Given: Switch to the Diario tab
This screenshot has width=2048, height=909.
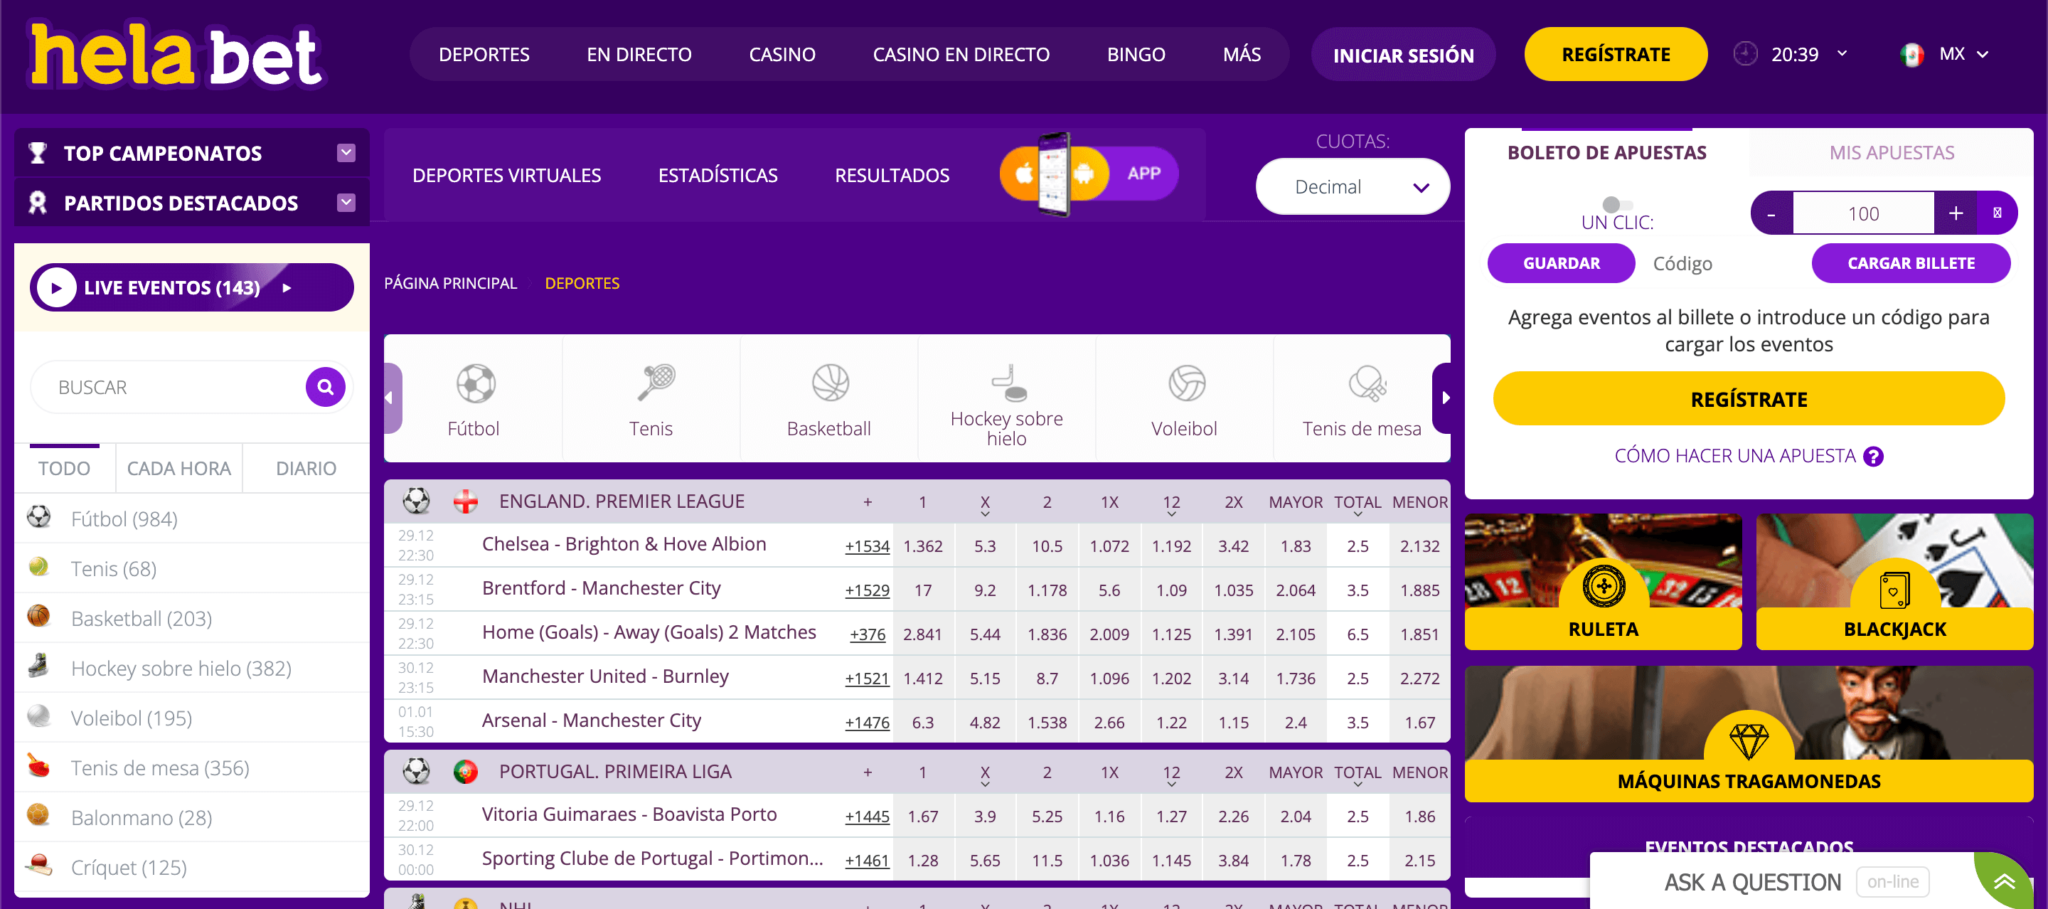Looking at the screenshot, I should (x=306, y=468).
